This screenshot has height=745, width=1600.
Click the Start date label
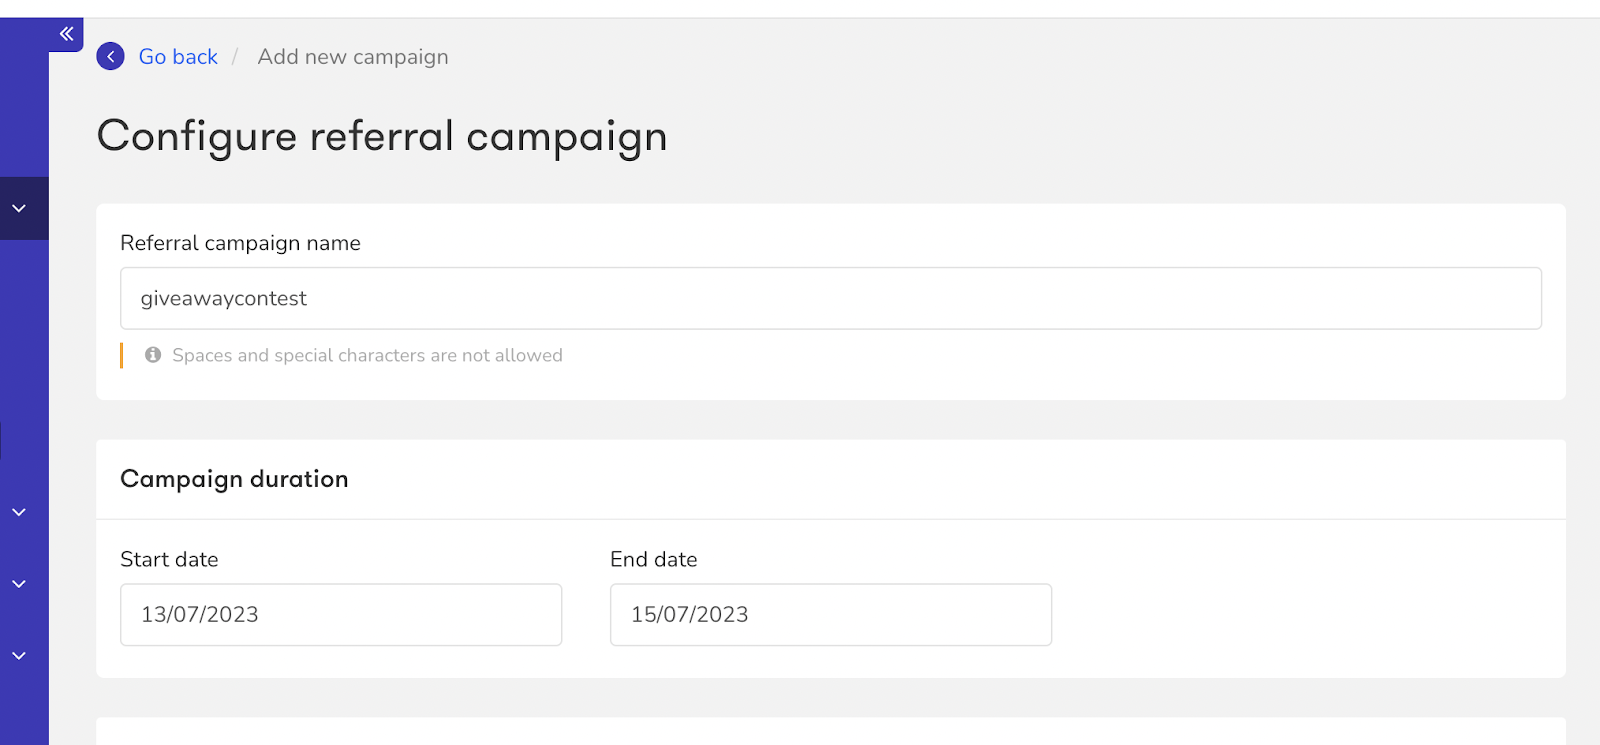coord(169,559)
